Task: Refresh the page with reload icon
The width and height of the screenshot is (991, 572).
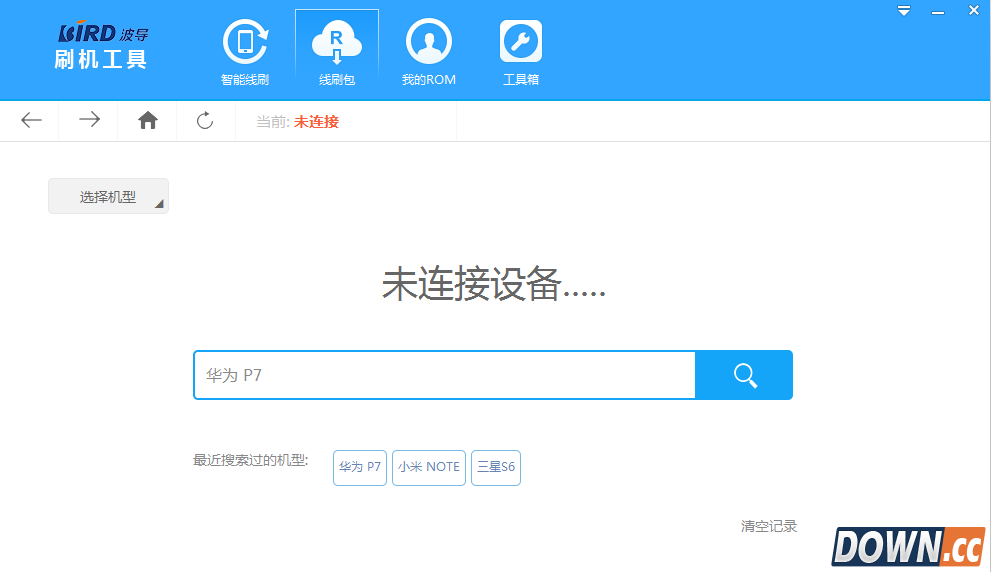Action: click(205, 121)
